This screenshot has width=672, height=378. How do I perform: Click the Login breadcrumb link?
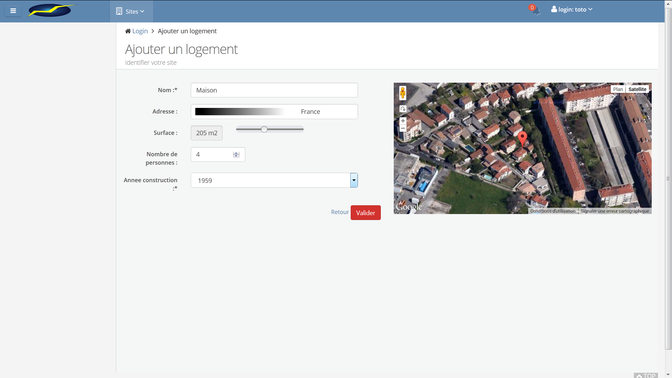coord(140,31)
